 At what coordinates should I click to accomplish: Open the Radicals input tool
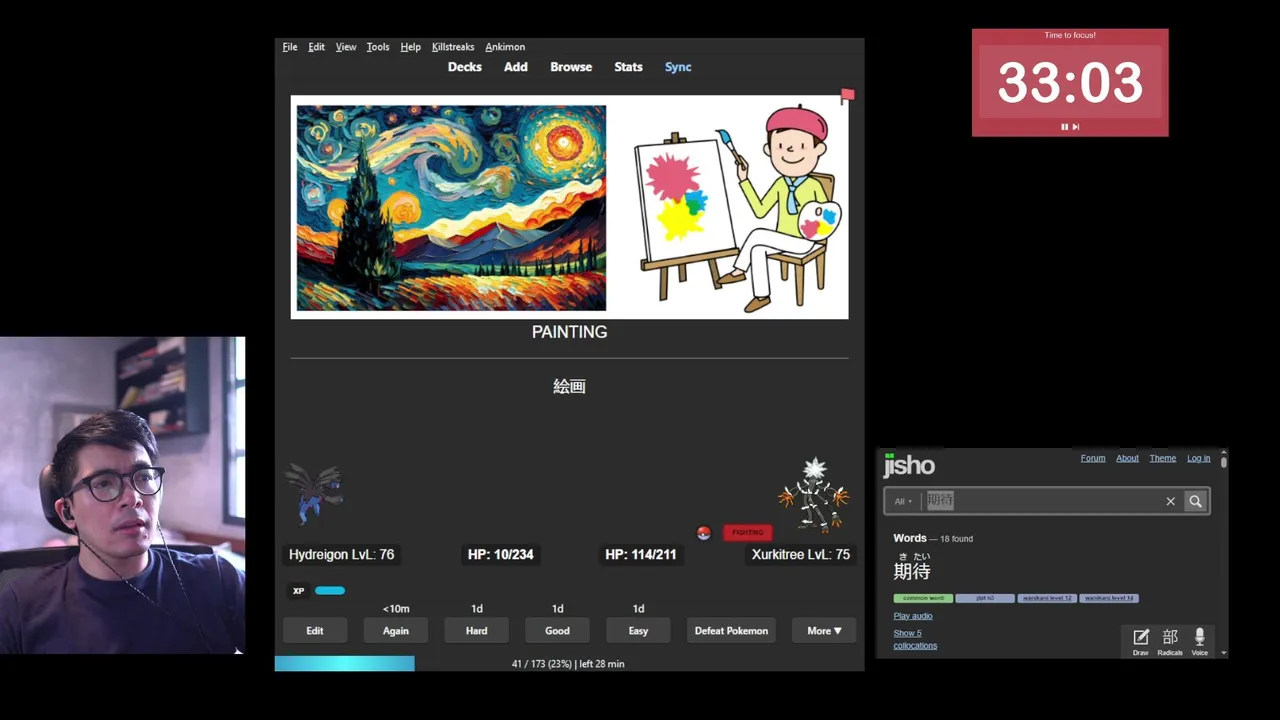click(x=1170, y=642)
